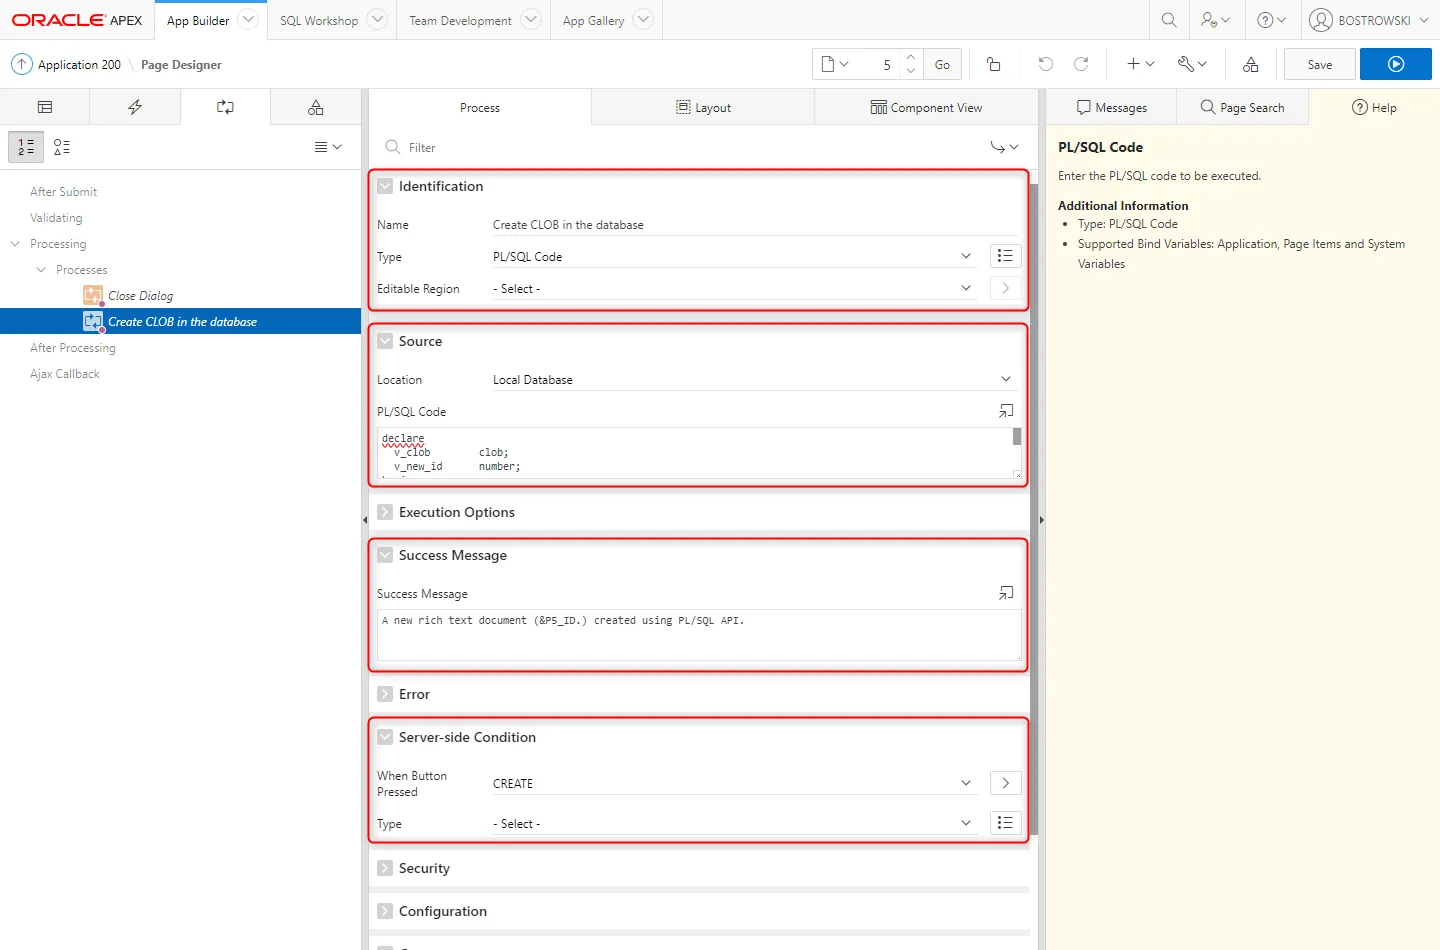Screen dimensions: 1440x950
Task: Open the Shared Components icon in toolbar
Action: click(x=1250, y=64)
